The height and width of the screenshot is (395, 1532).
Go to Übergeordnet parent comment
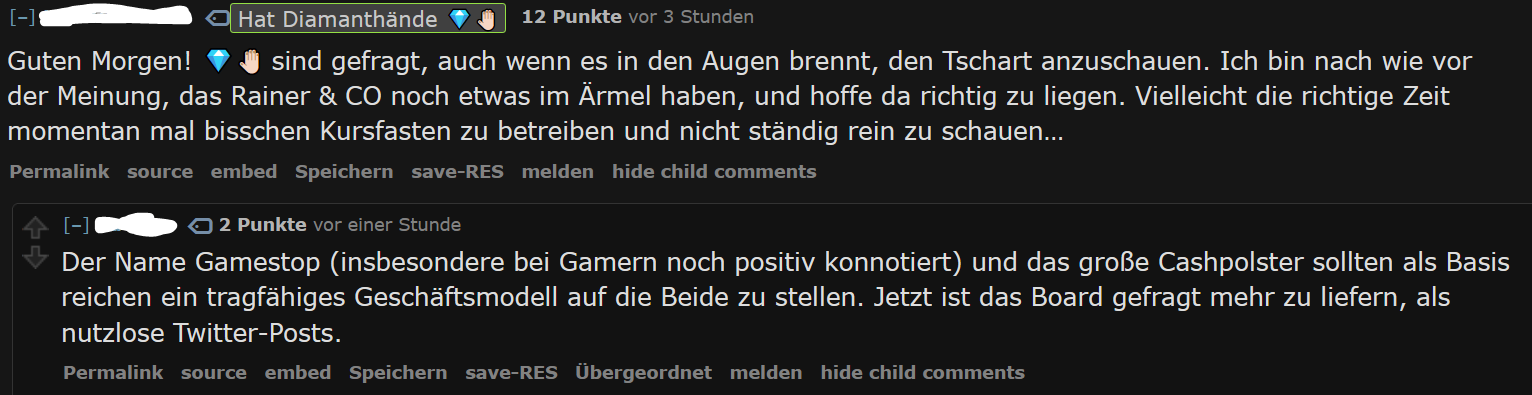click(644, 373)
